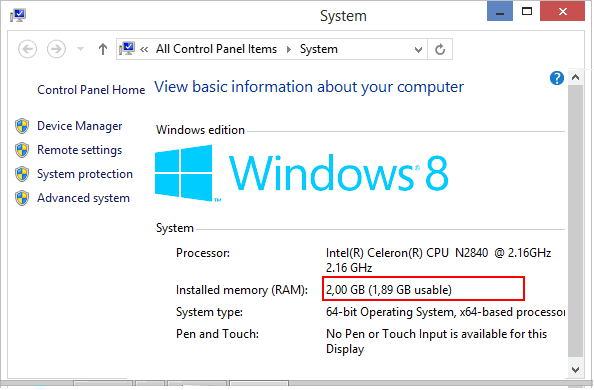Click the System type: label
Viewport: 594px width, 390px height.
click(209, 312)
